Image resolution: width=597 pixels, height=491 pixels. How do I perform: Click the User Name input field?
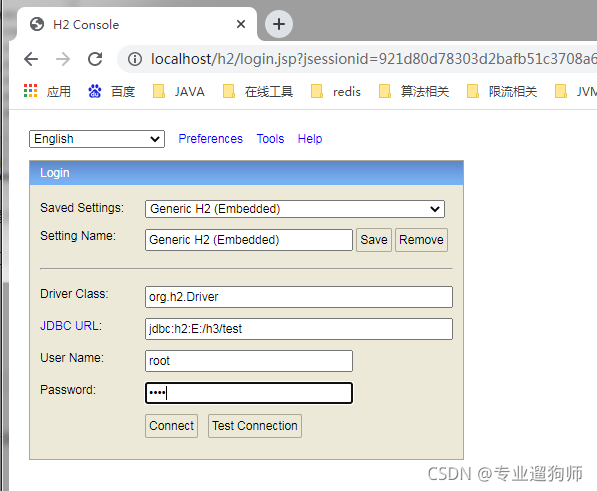pyautogui.click(x=249, y=361)
